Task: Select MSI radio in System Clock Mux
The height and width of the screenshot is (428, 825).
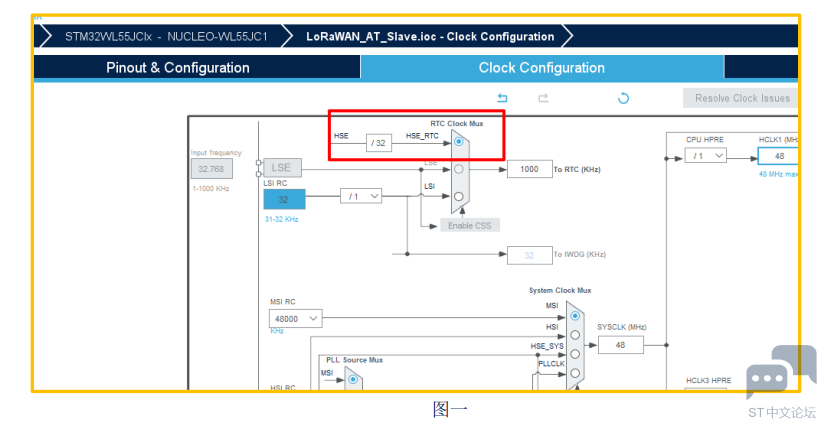Action: click(575, 316)
